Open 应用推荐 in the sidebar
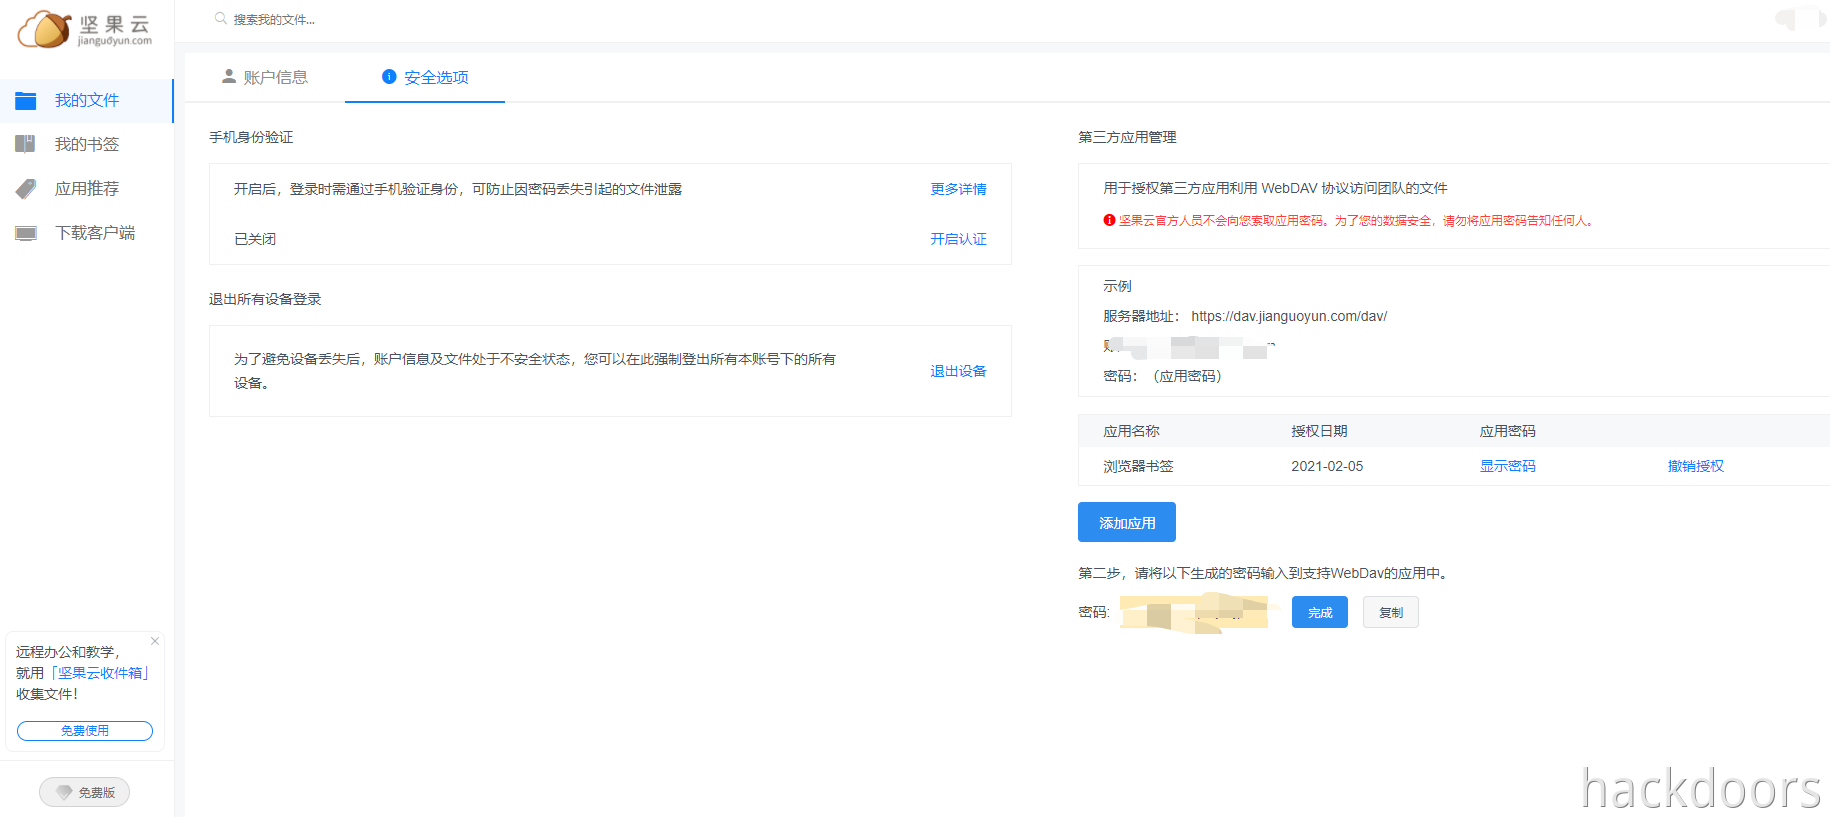1830x817 pixels. 87,188
